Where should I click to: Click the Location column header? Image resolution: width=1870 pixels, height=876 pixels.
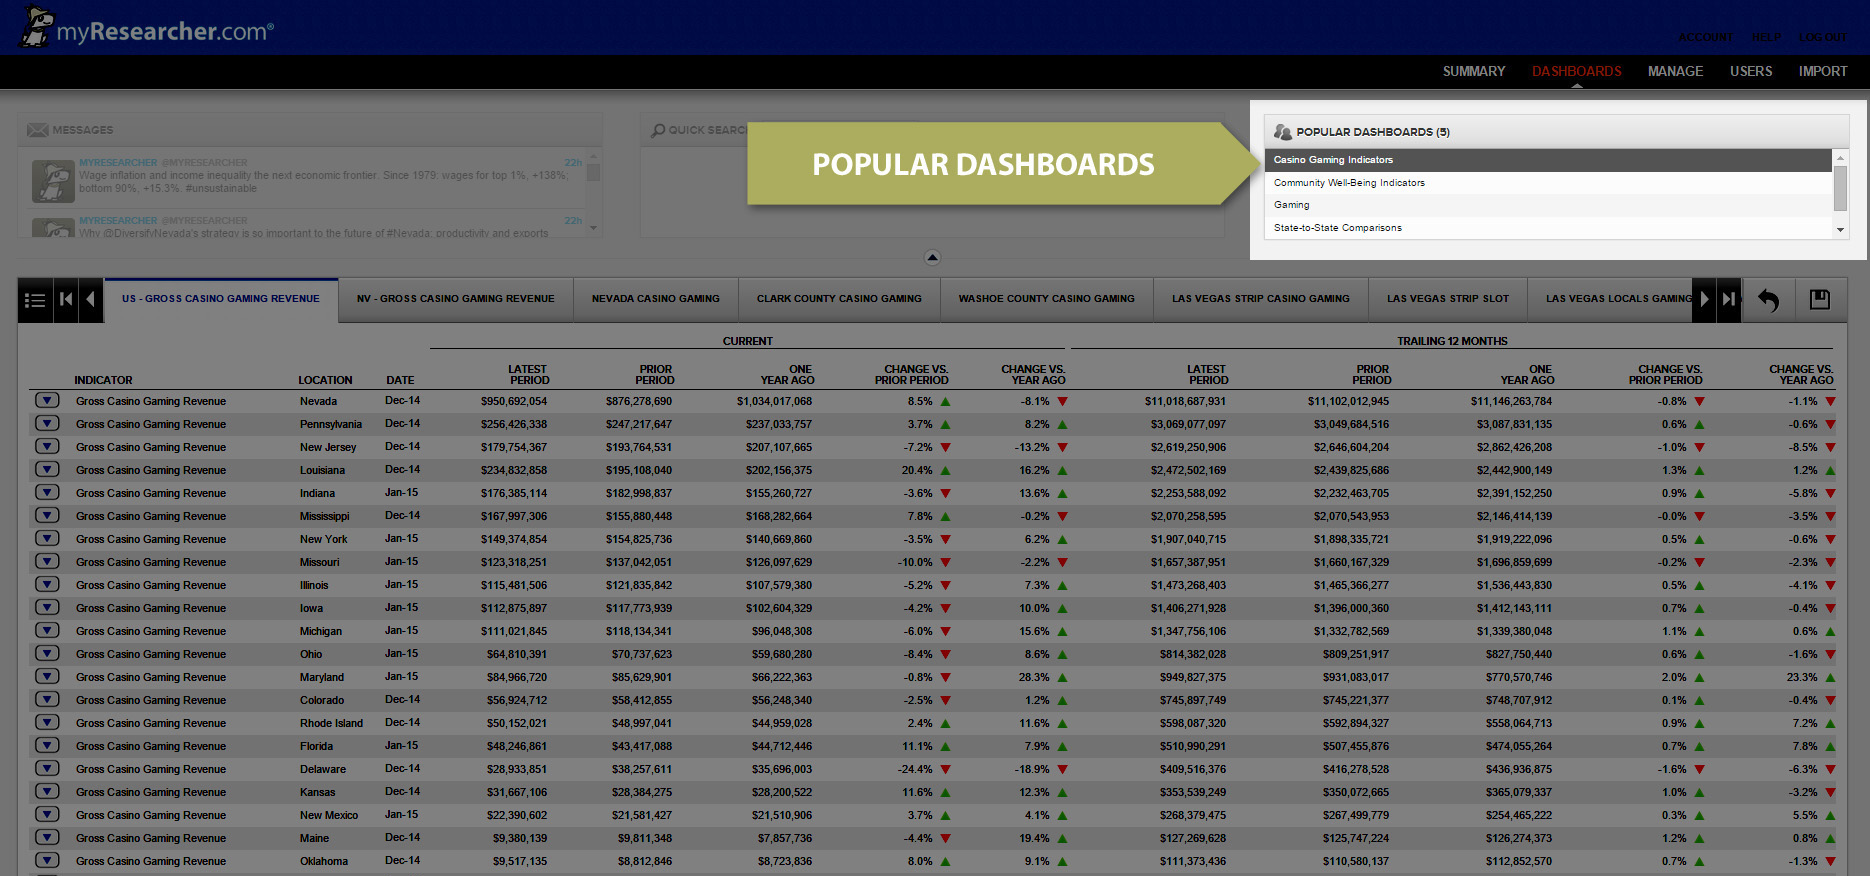pyautogui.click(x=325, y=380)
